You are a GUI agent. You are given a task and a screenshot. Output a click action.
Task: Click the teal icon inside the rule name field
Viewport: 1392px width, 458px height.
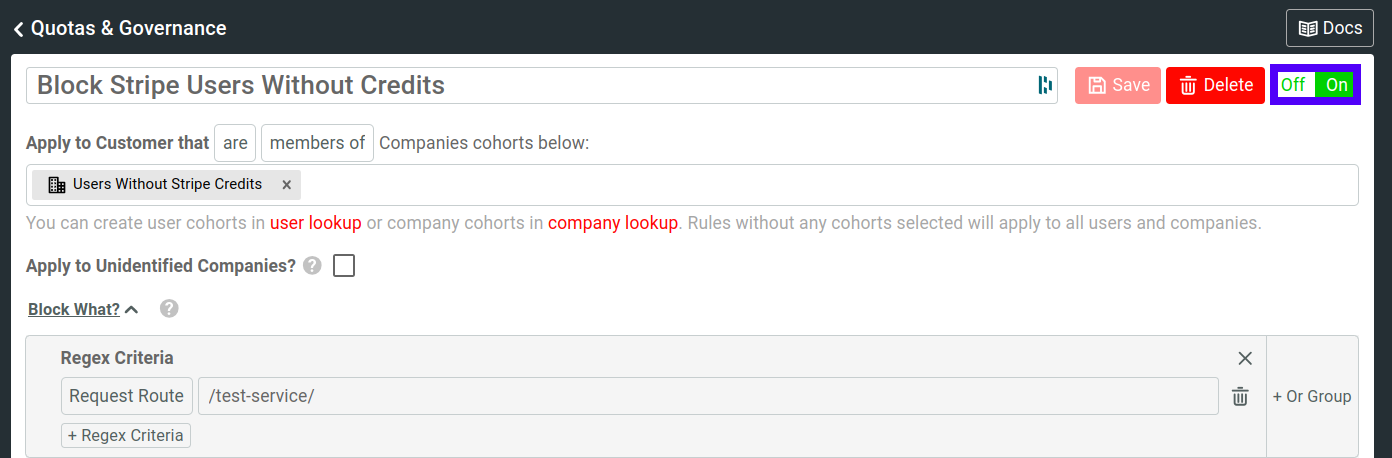(1044, 85)
